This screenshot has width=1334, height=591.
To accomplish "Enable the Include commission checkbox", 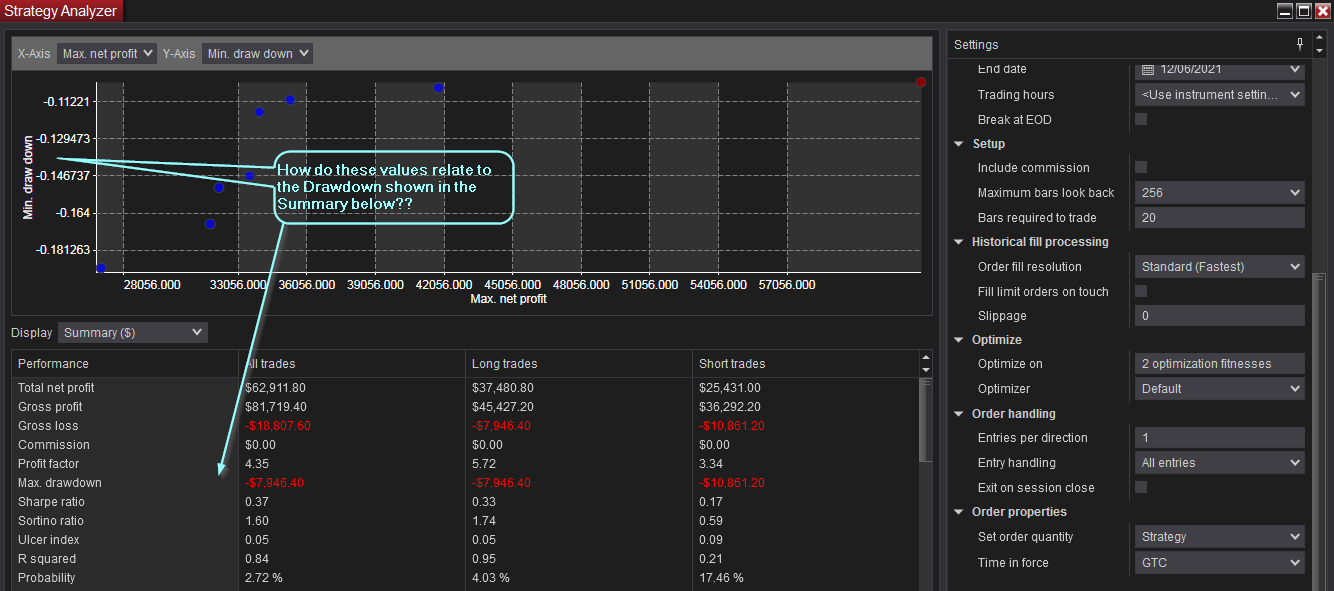I will click(x=1140, y=167).
